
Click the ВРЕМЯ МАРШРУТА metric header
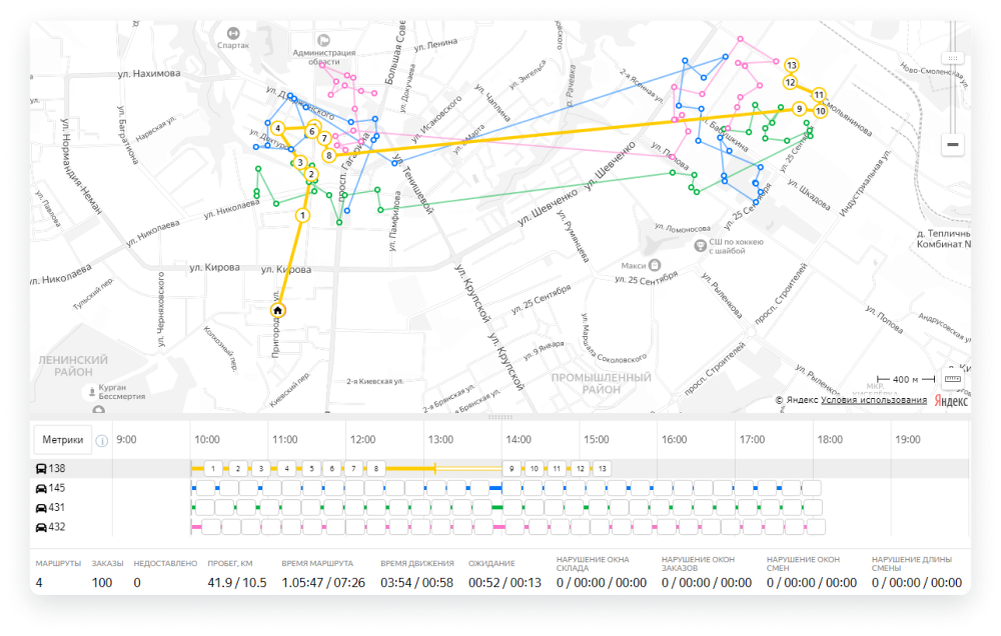(x=317, y=564)
